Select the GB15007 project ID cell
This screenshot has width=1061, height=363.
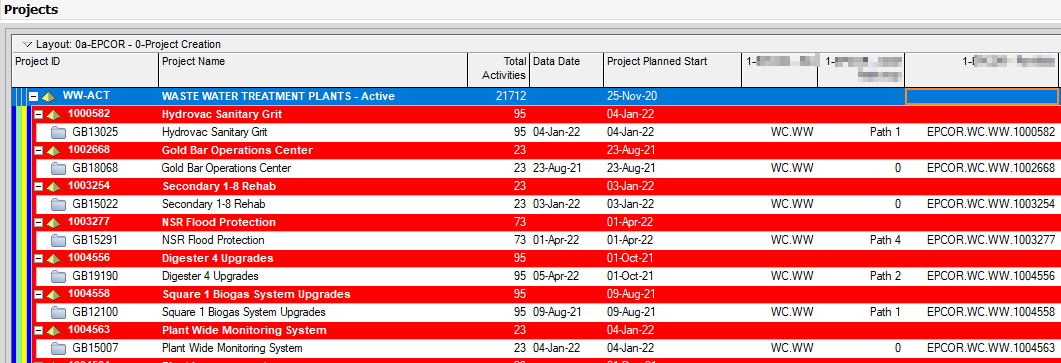click(95, 349)
